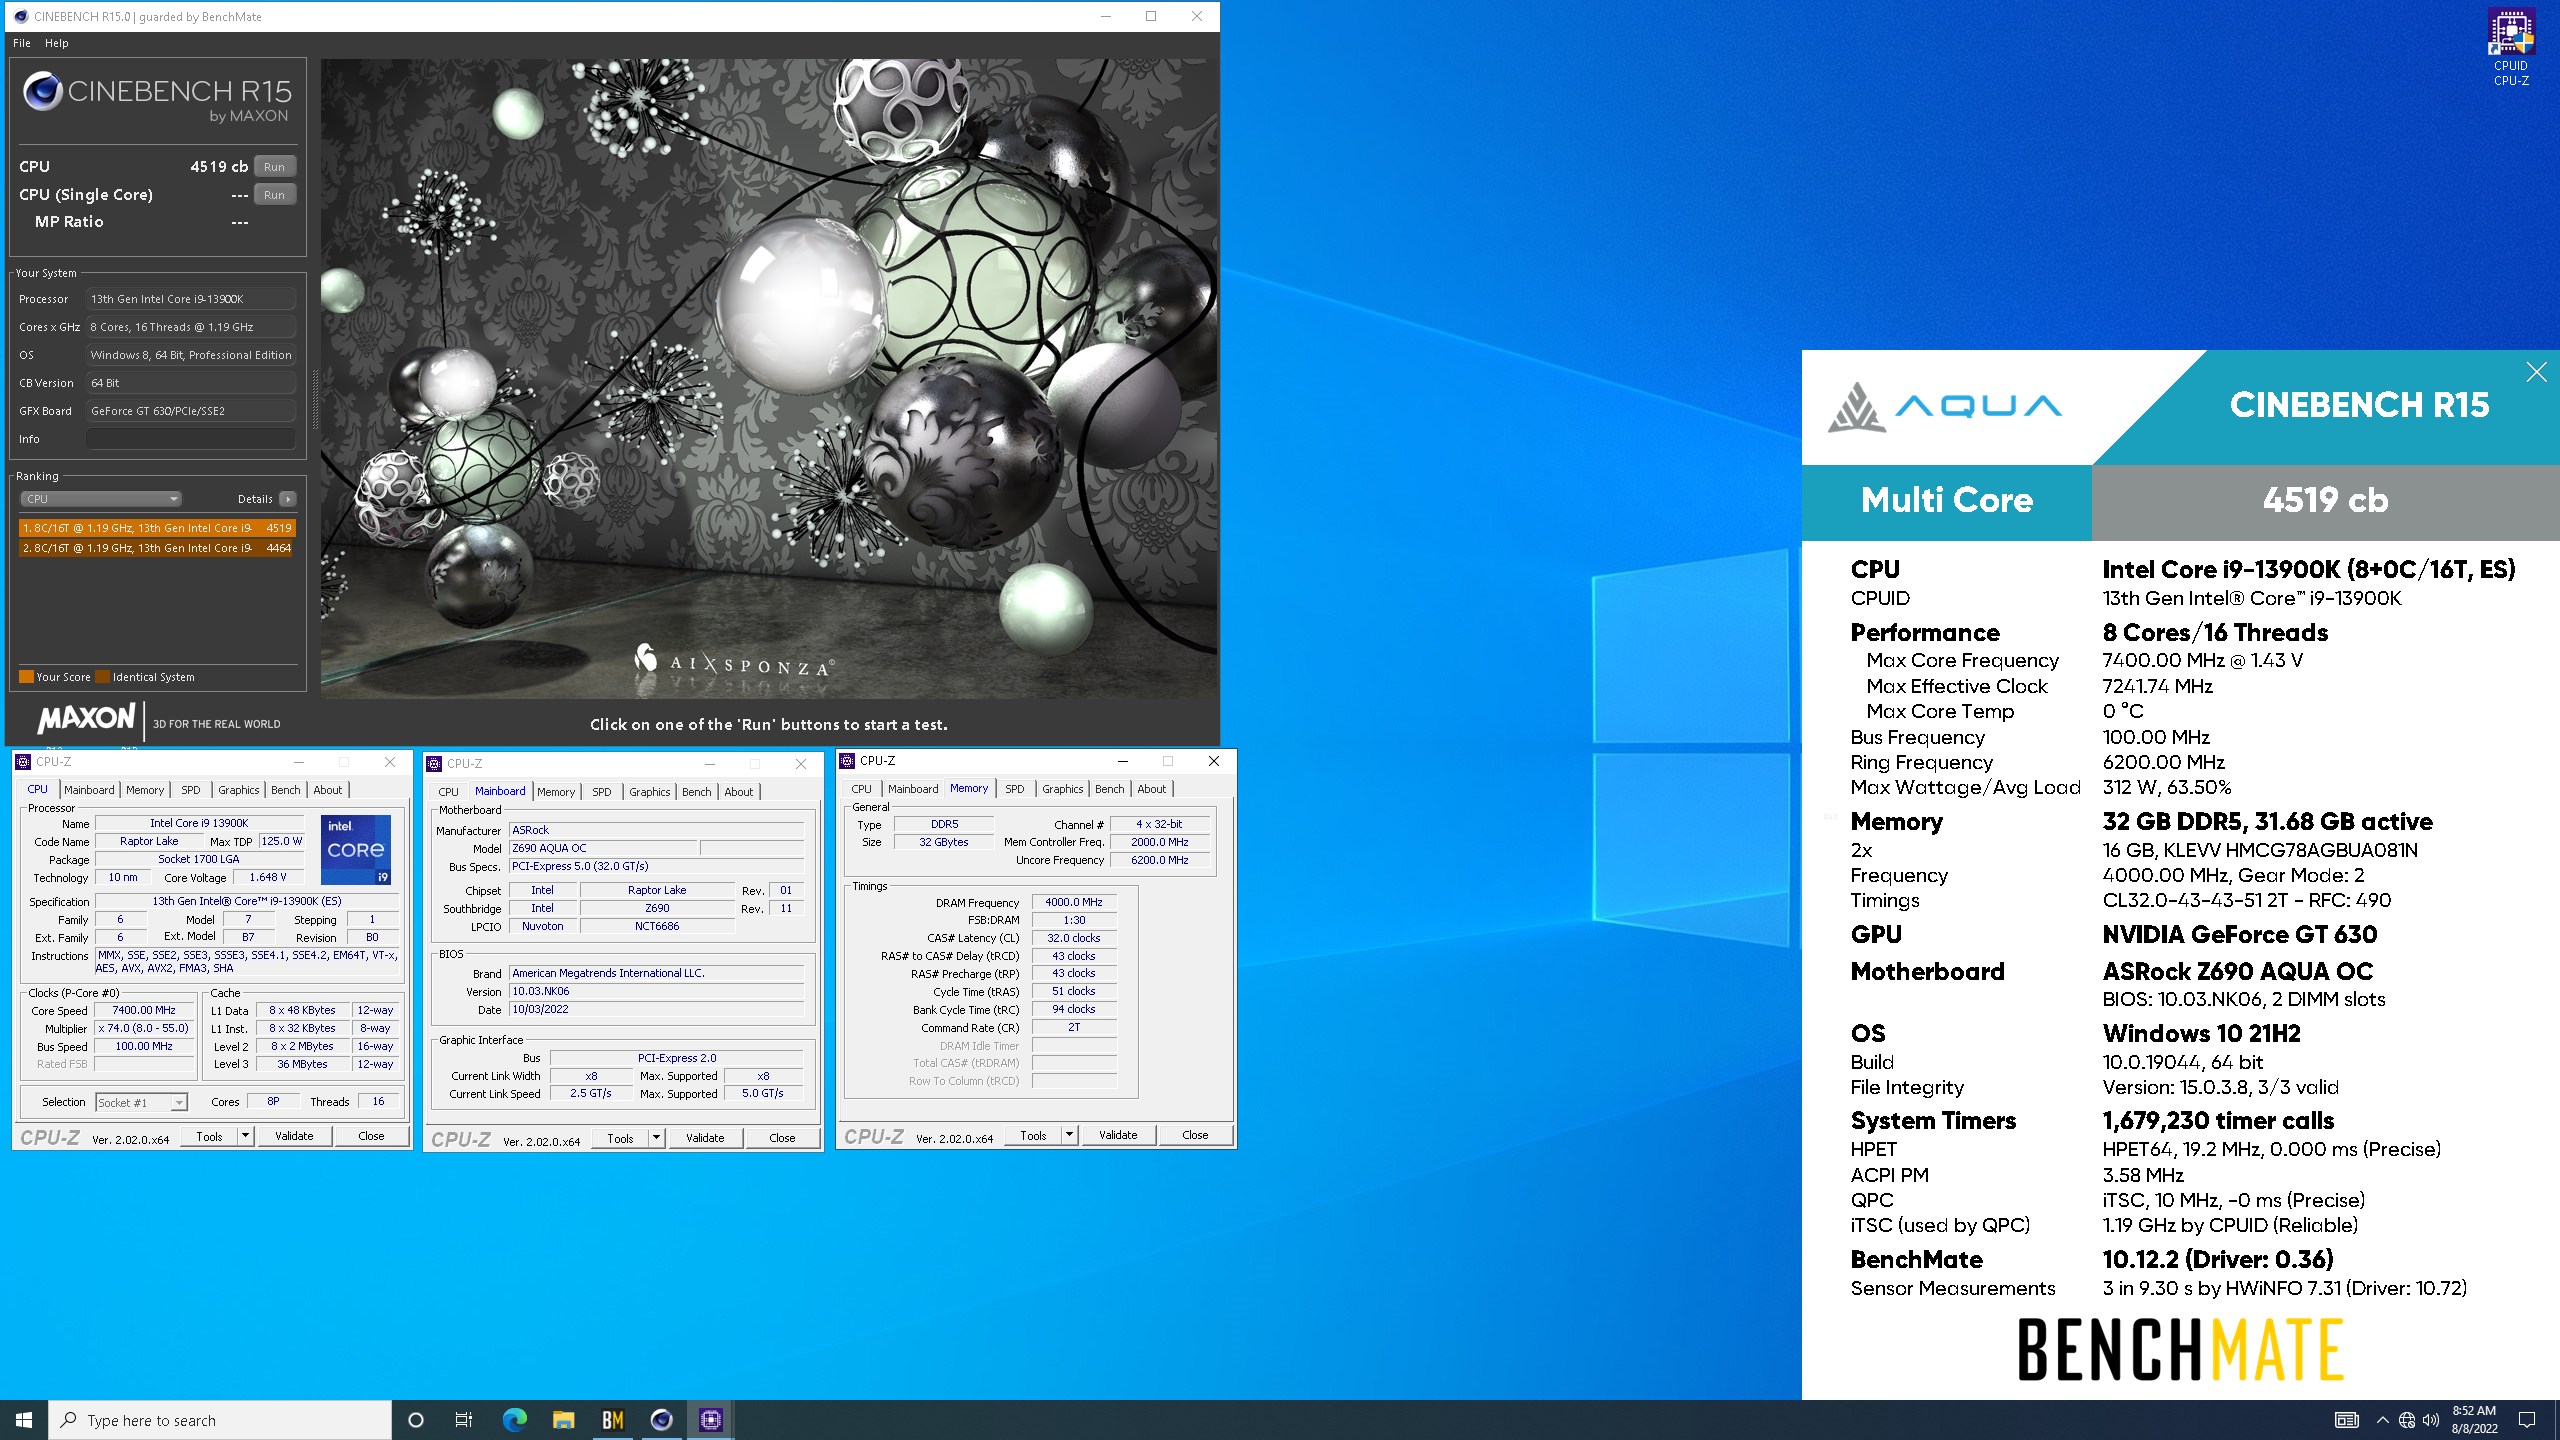Open volume control tray icon
The height and width of the screenshot is (1440, 2560).
coord(2431,1420)
